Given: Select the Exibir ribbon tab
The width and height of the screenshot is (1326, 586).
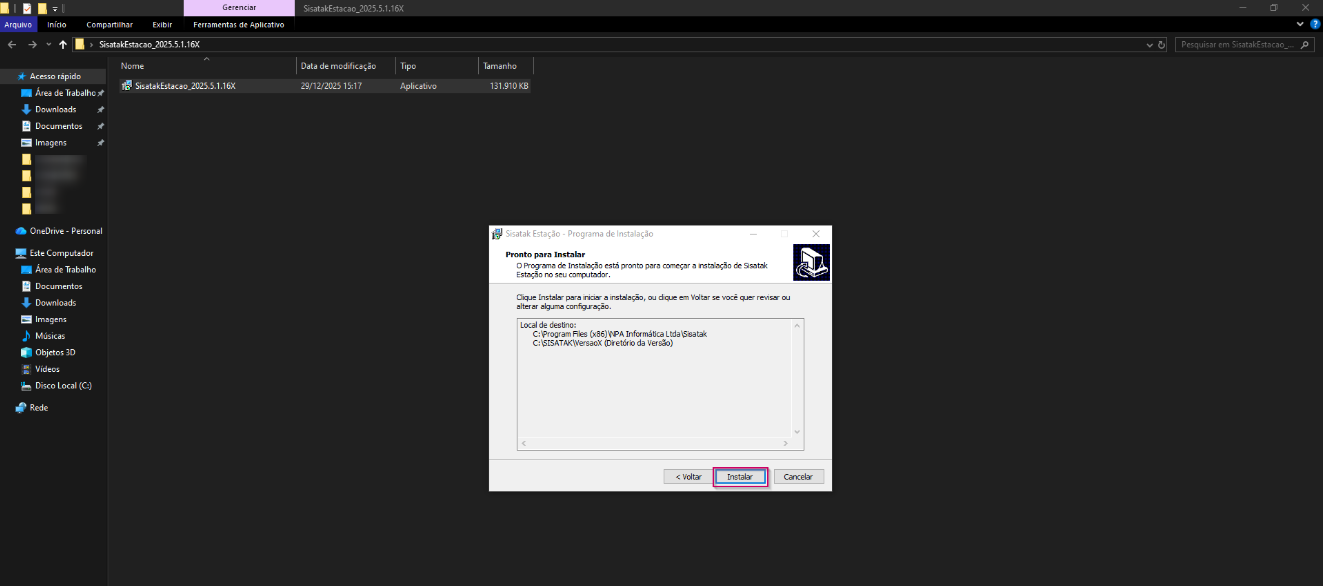Looking at the screenshot, I should pyautogui.click(x=162, y=24).
